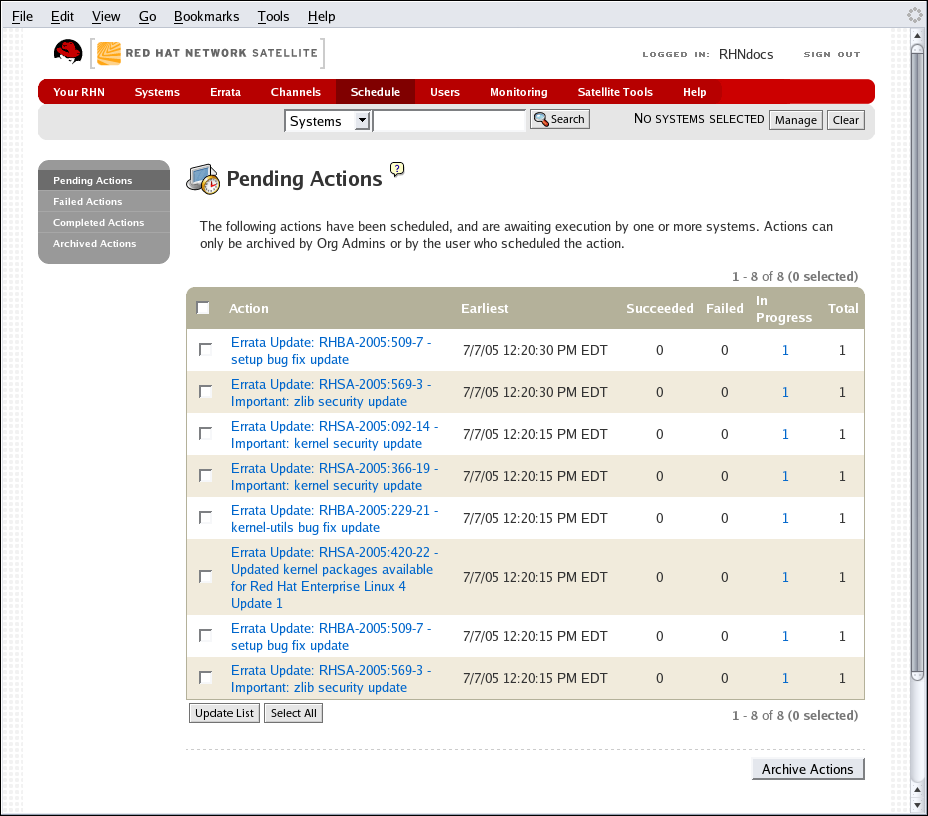
Task: Open In Progress count for RHSA-2005:092-14 row
Action: (785, 434)
